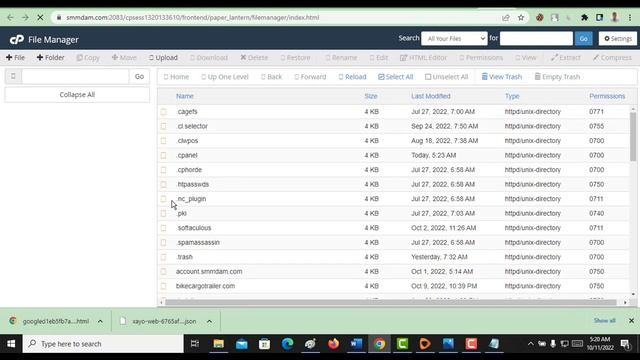Click the View toolbar button

[x=526, y=58]
